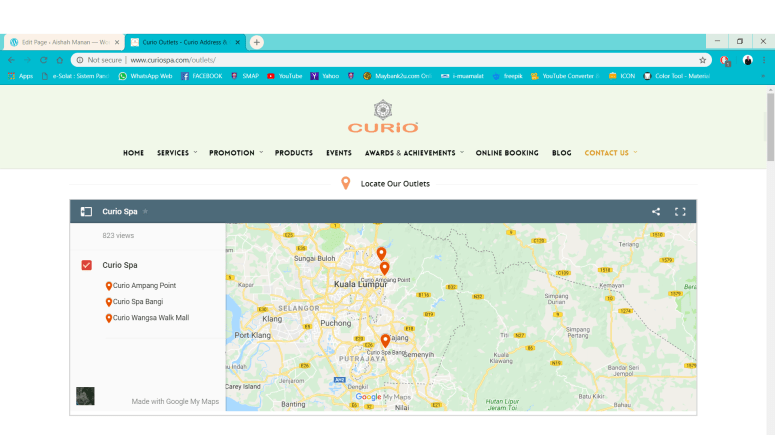Bookmark this page with the star icon
775x435 pixels.
pos(702,60)
